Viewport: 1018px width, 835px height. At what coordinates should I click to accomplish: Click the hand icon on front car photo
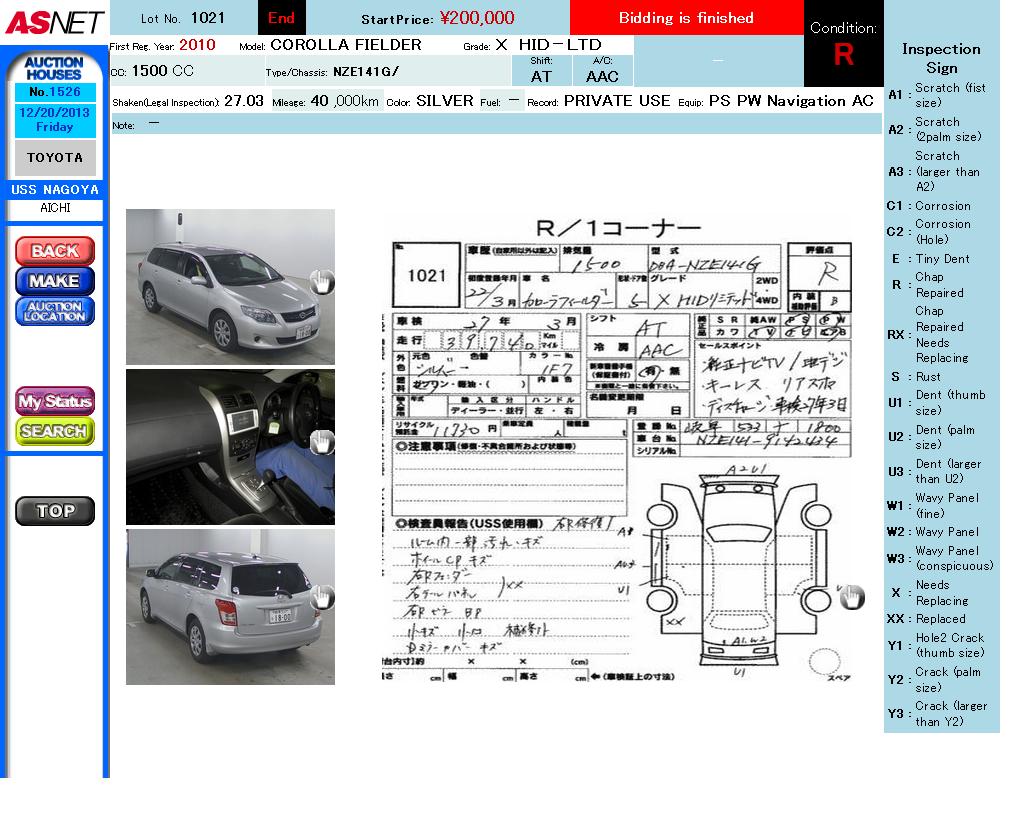pyautogui.click(x=321, y=282)
